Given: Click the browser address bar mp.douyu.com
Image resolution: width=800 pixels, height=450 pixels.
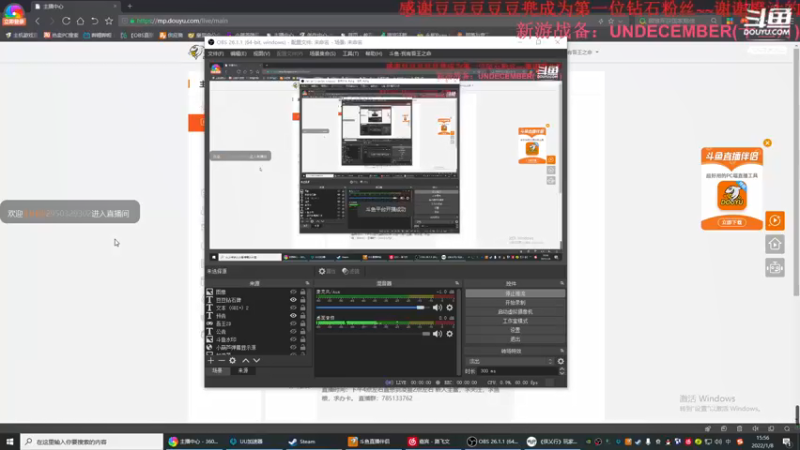Looking at the screenshot, I should point(182,21).
